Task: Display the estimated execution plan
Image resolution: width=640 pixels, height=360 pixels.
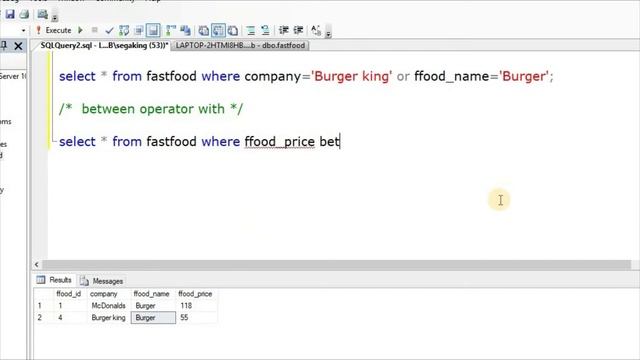Action: (124, 31)
